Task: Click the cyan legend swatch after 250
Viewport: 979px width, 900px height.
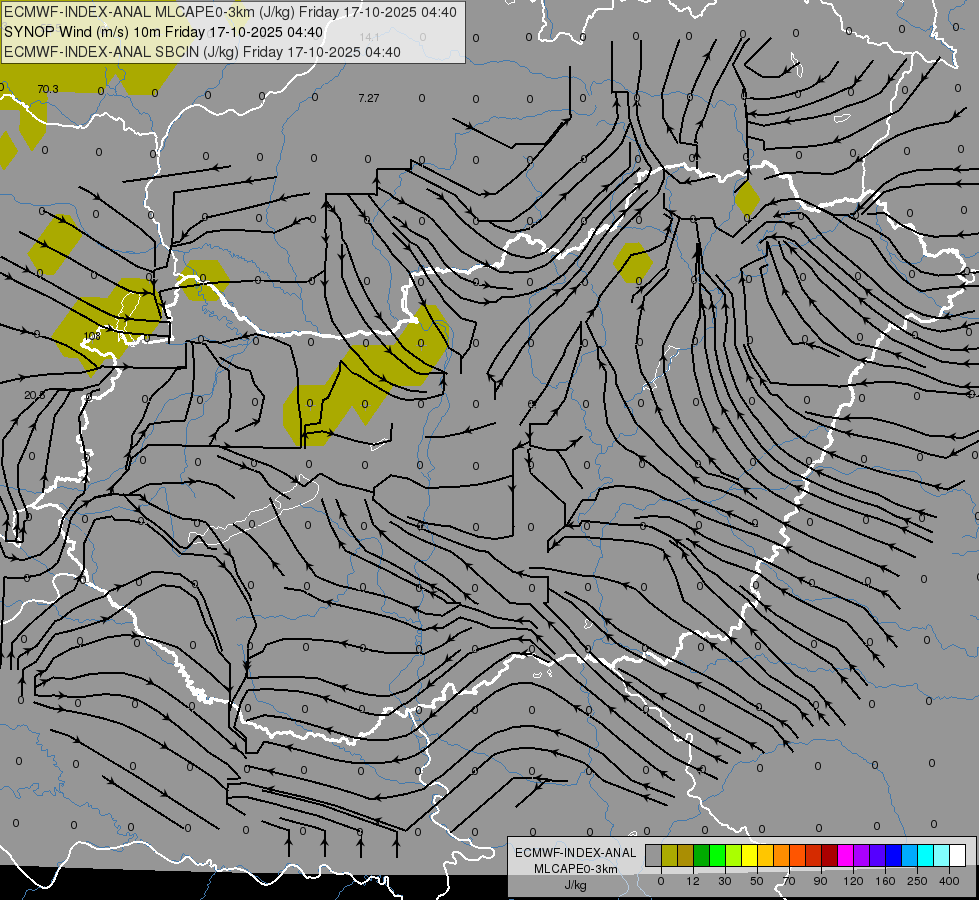Action: (x=925, y=855)
